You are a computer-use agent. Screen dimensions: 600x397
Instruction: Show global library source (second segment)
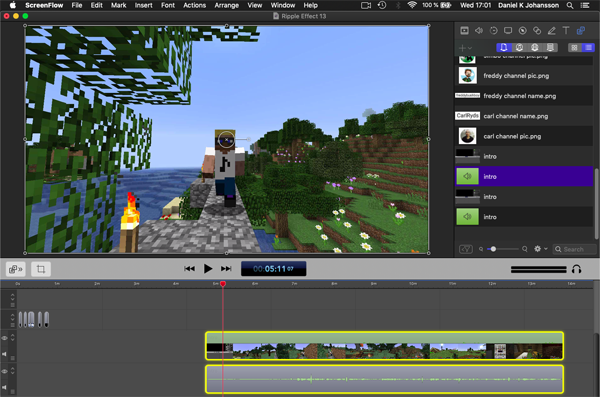tap(519, 47)
